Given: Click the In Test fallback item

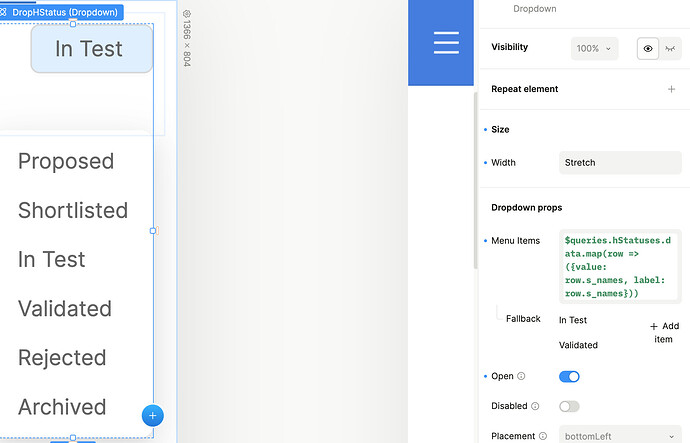Looking at the screenshot, I should tap(573, 320).
